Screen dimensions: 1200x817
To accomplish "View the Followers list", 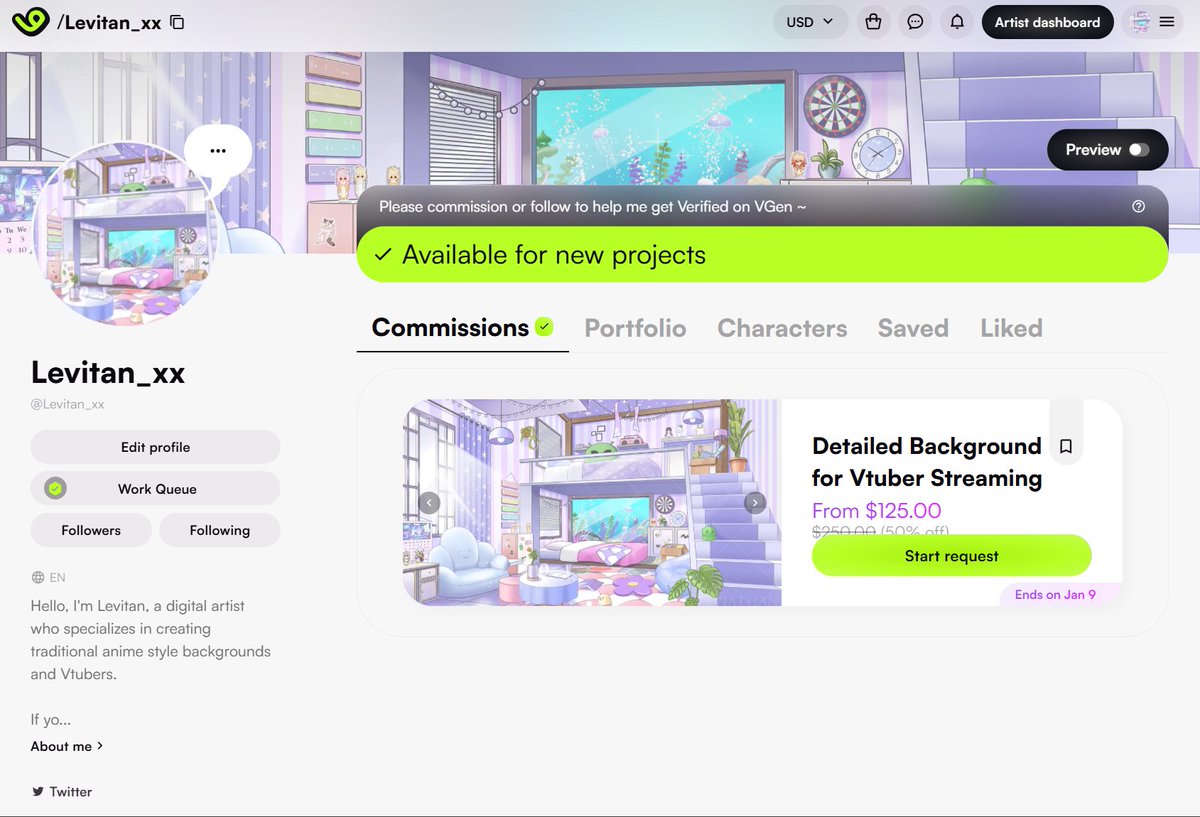I will (91, 530).
